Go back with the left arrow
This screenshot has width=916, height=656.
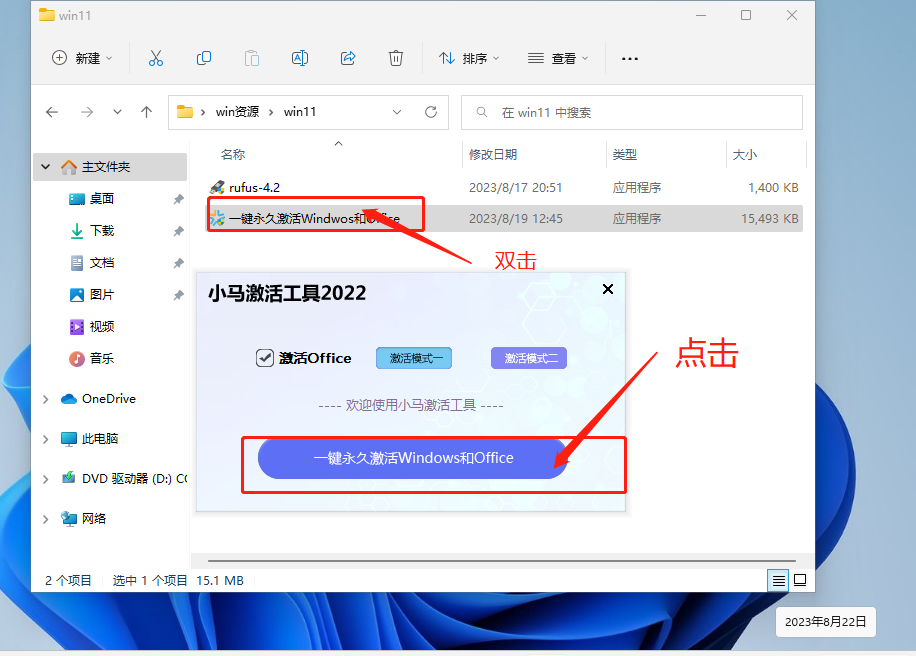52,112
